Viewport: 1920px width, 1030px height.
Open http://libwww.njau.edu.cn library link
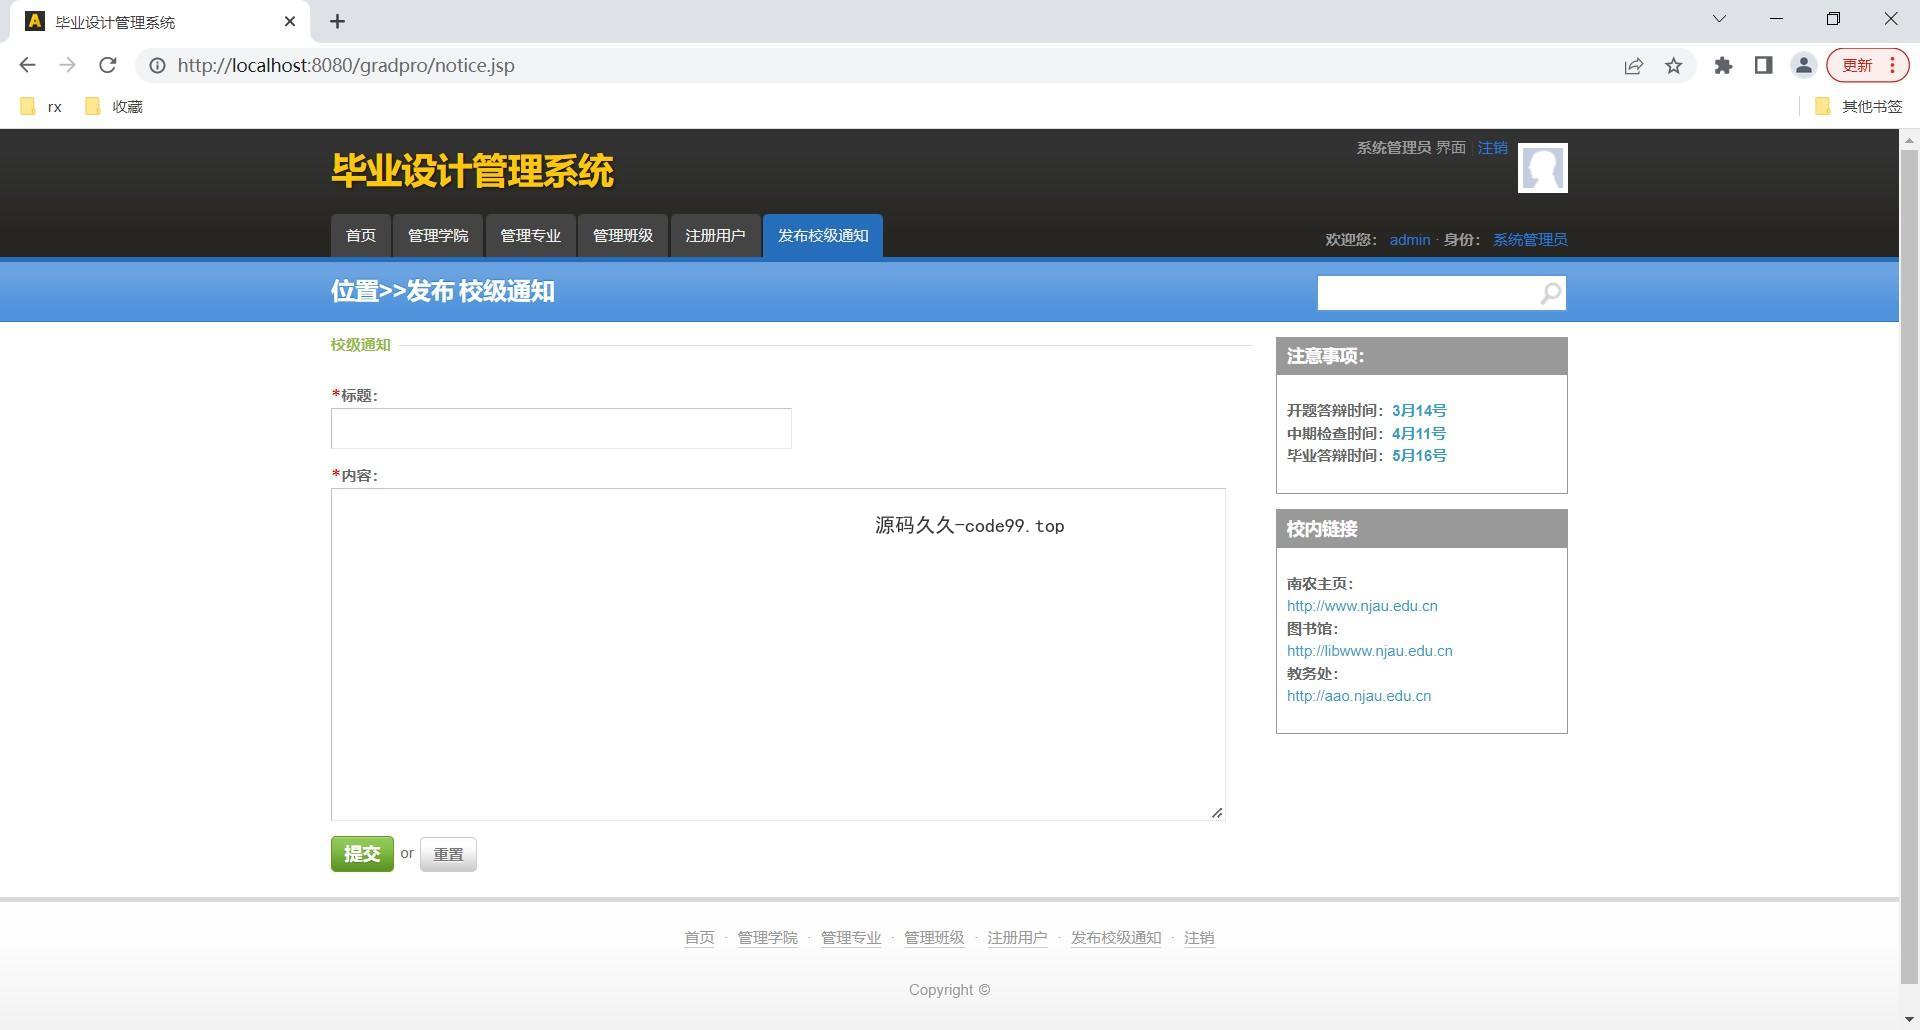pyautogui.click(x=1370, y=651)
